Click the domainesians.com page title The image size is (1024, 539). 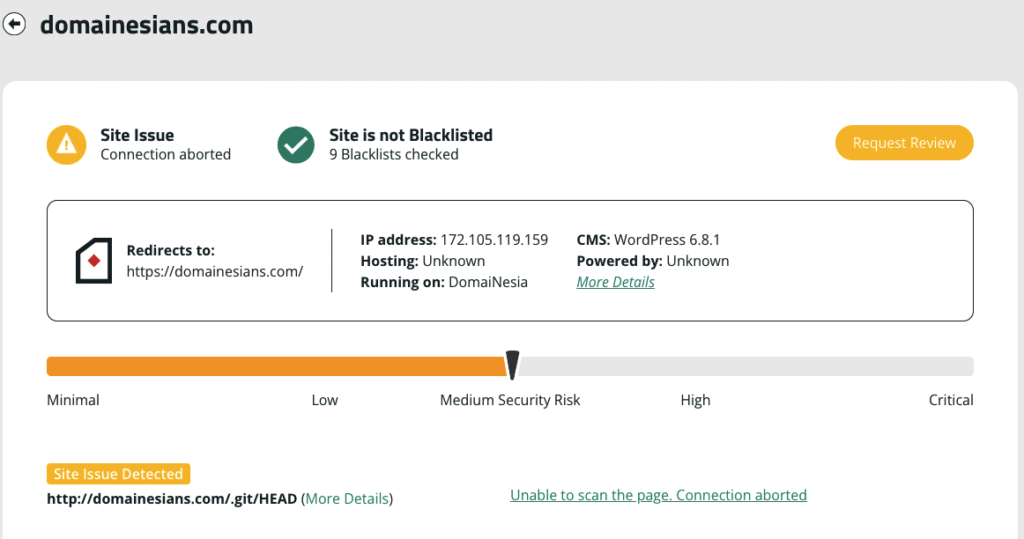146,25
